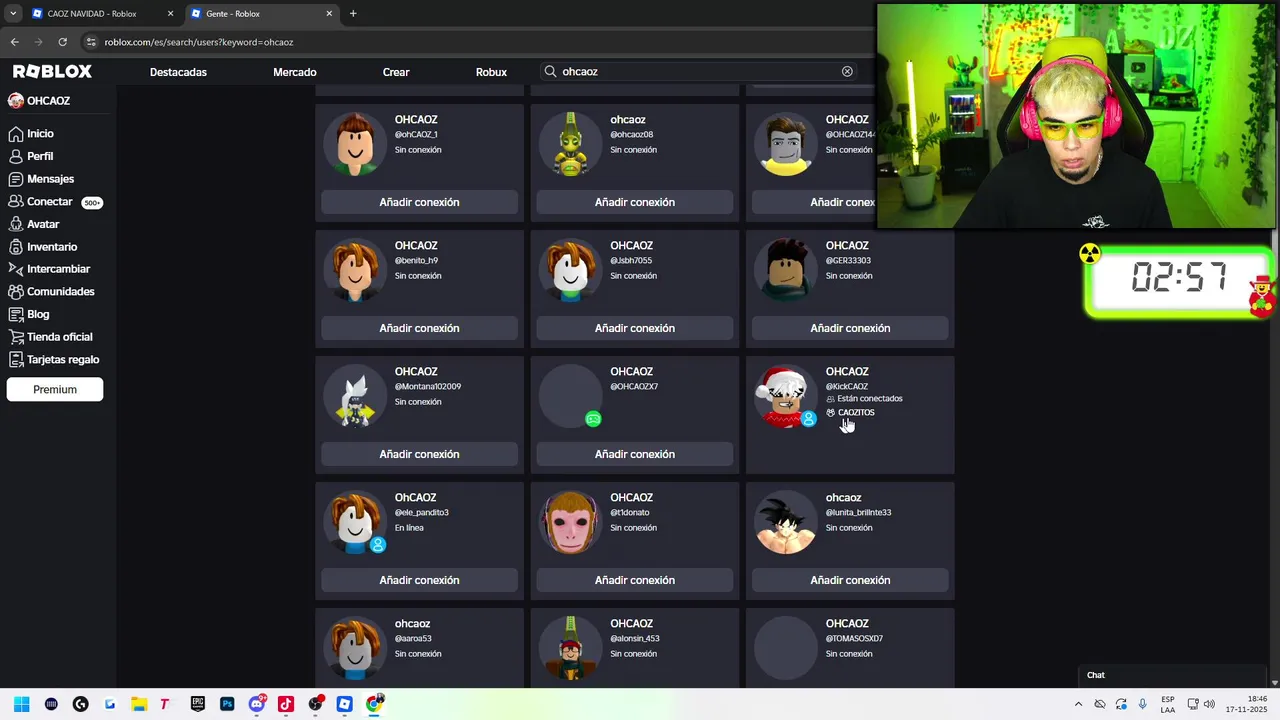The image size is (1280, 720).
Task: Open the browser tab list dropdown
Action: point(13,14)
